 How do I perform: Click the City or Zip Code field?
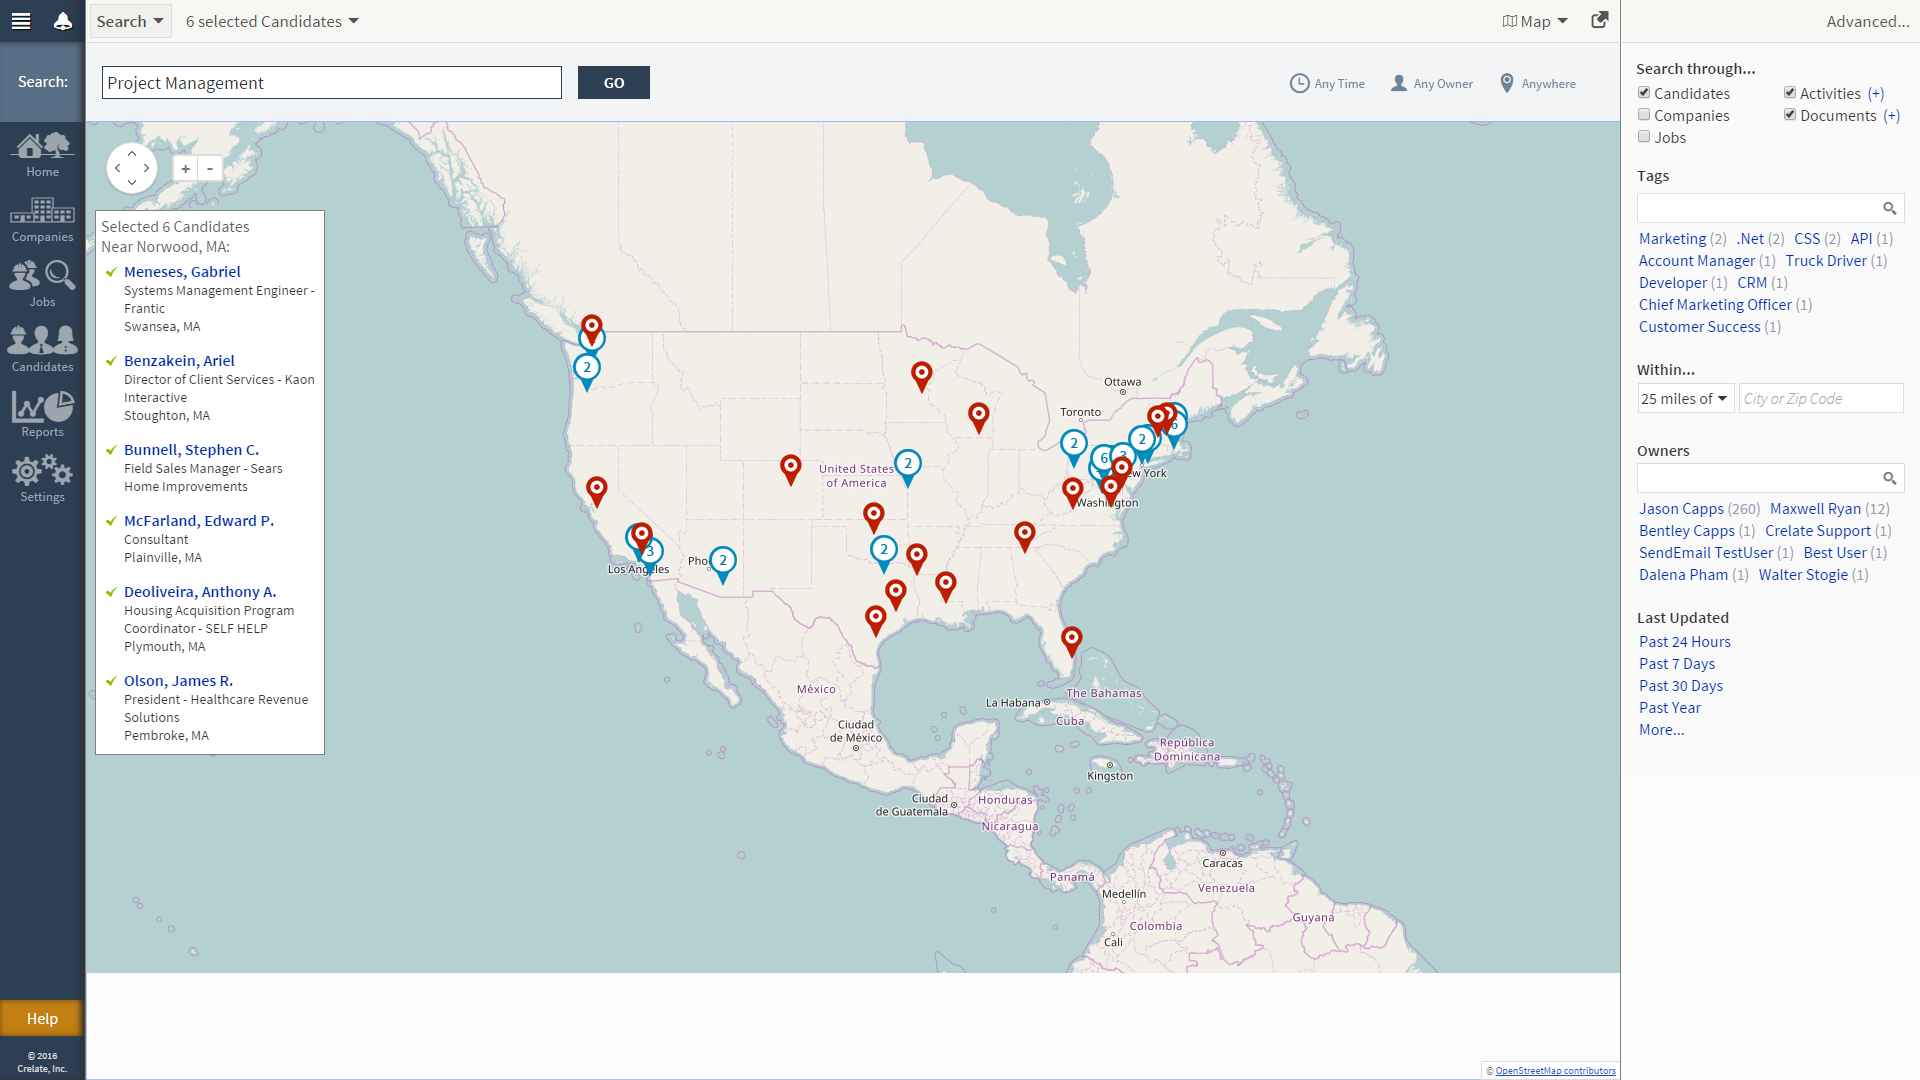1820,399
